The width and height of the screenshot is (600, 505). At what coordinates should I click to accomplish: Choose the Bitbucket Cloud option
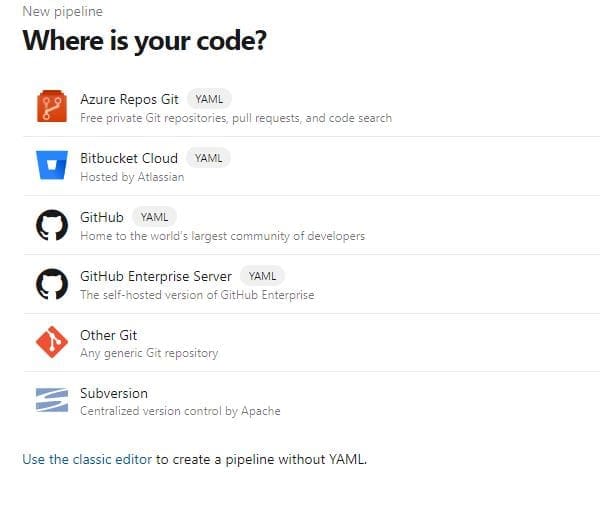coord(129,158)
